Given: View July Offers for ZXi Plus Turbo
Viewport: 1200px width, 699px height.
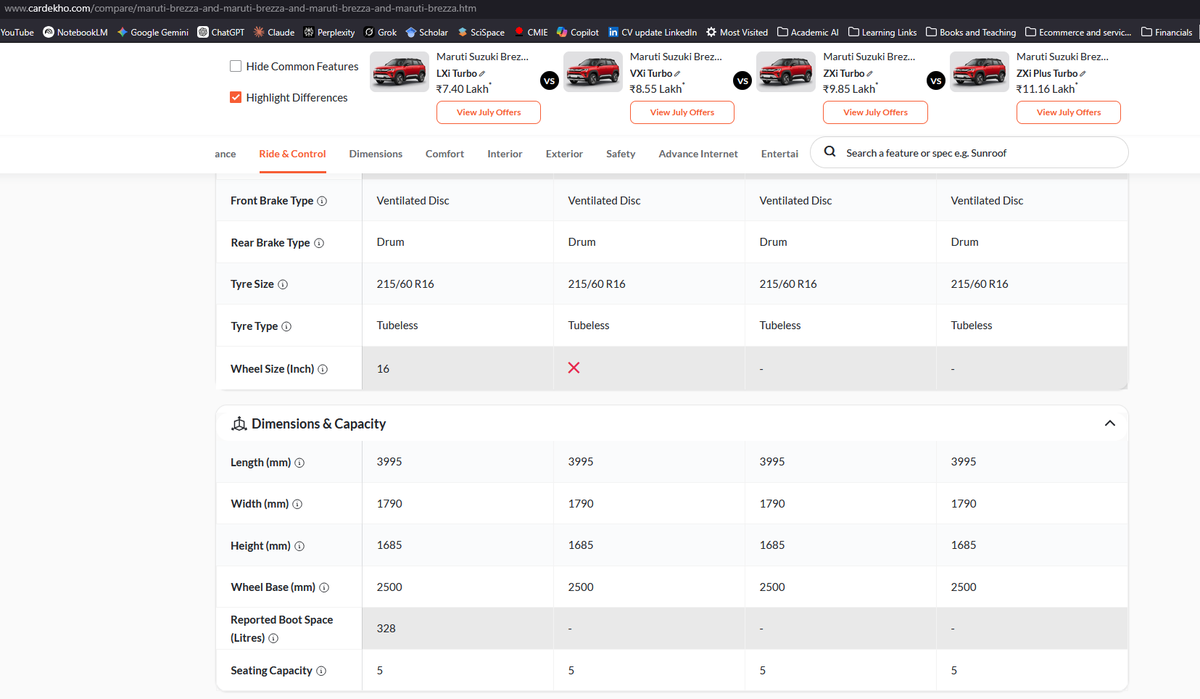Looking at the screenshot, I should (x=1068, y=112).
